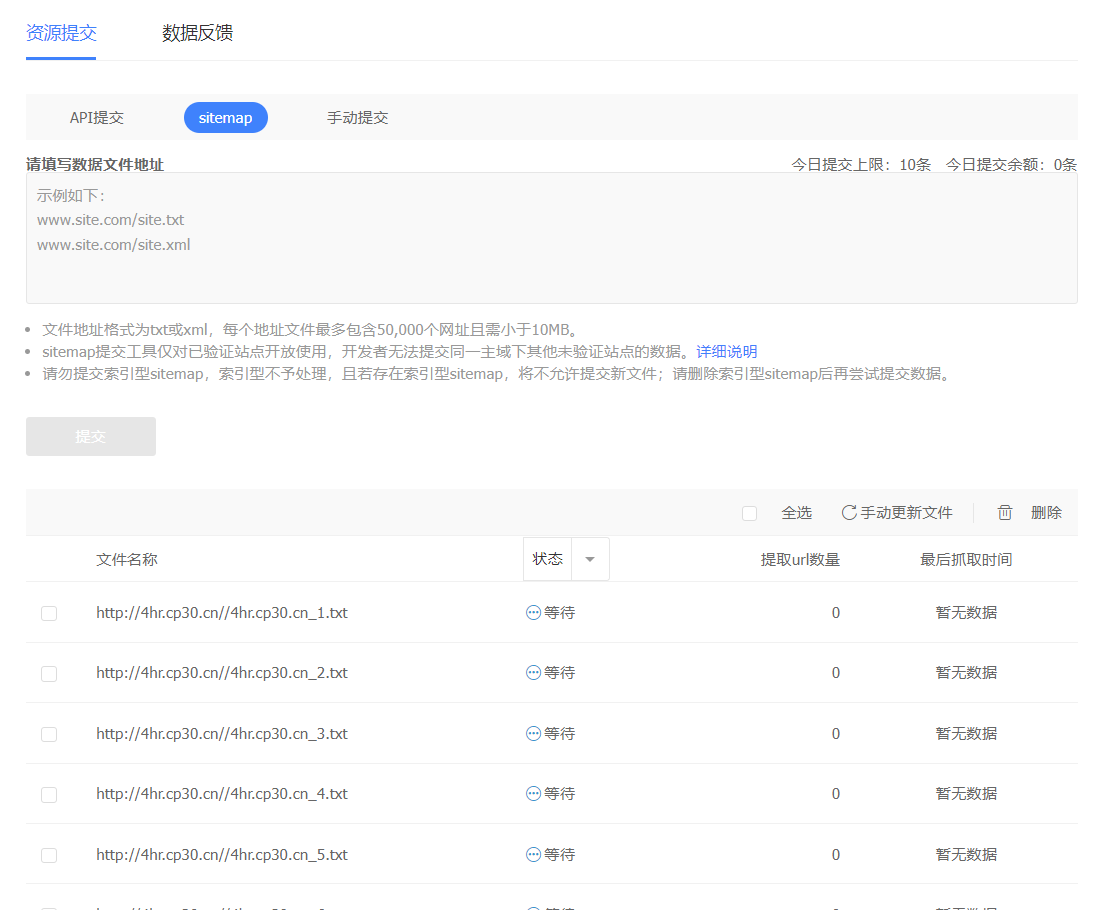The width and height of the screenshot is (1101, 910).
Task: Check the checkbox for 4hr.cp30.cn_1.txt
Action: [x=49, y=613]
